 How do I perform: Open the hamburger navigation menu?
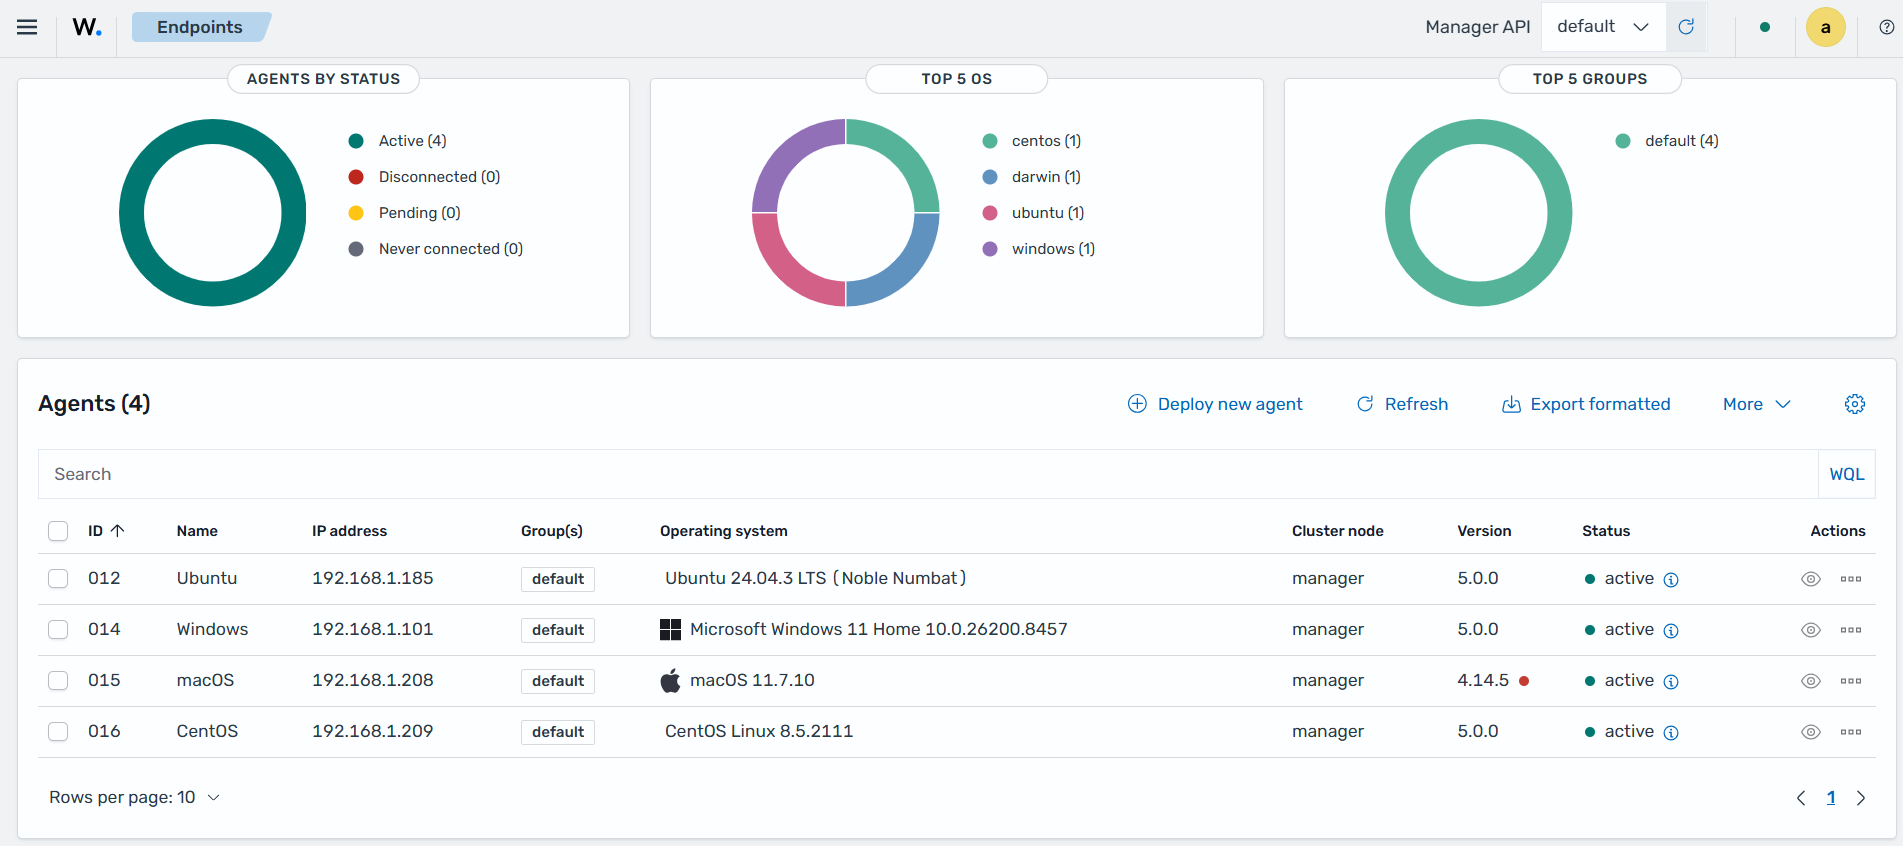[x=27, y=27]
